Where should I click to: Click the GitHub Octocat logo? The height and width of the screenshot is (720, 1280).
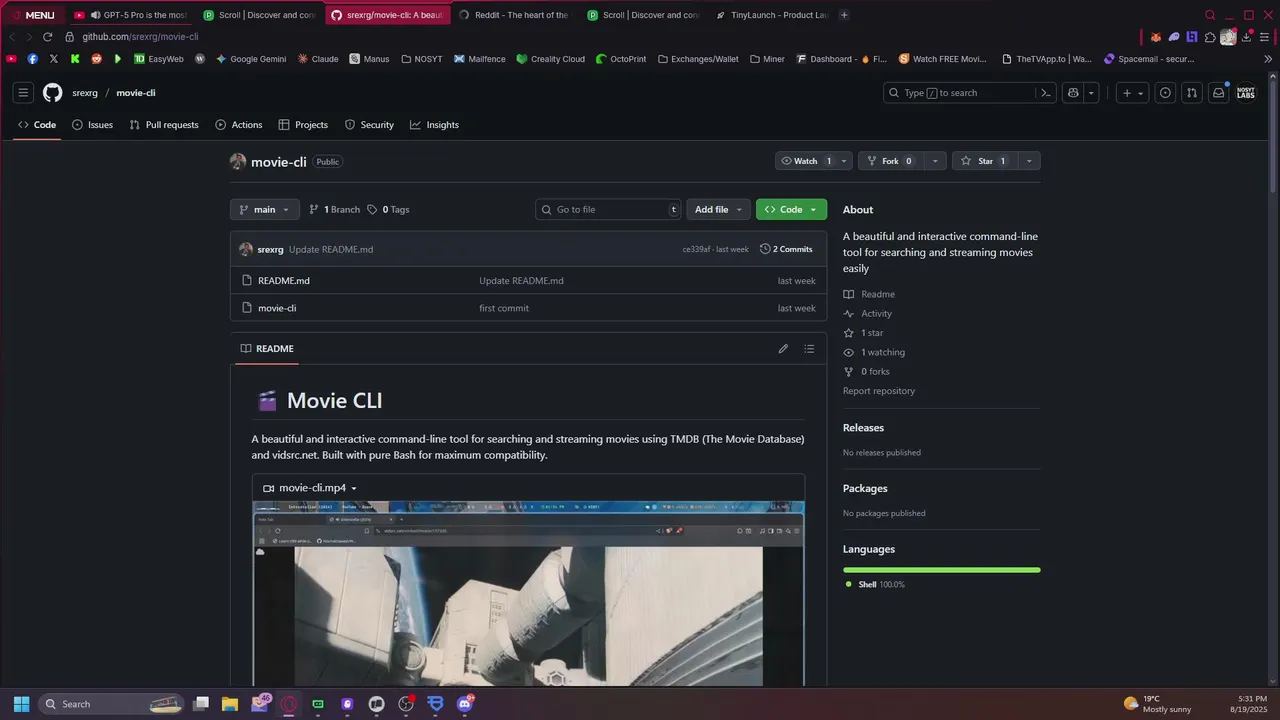[52, 93]
